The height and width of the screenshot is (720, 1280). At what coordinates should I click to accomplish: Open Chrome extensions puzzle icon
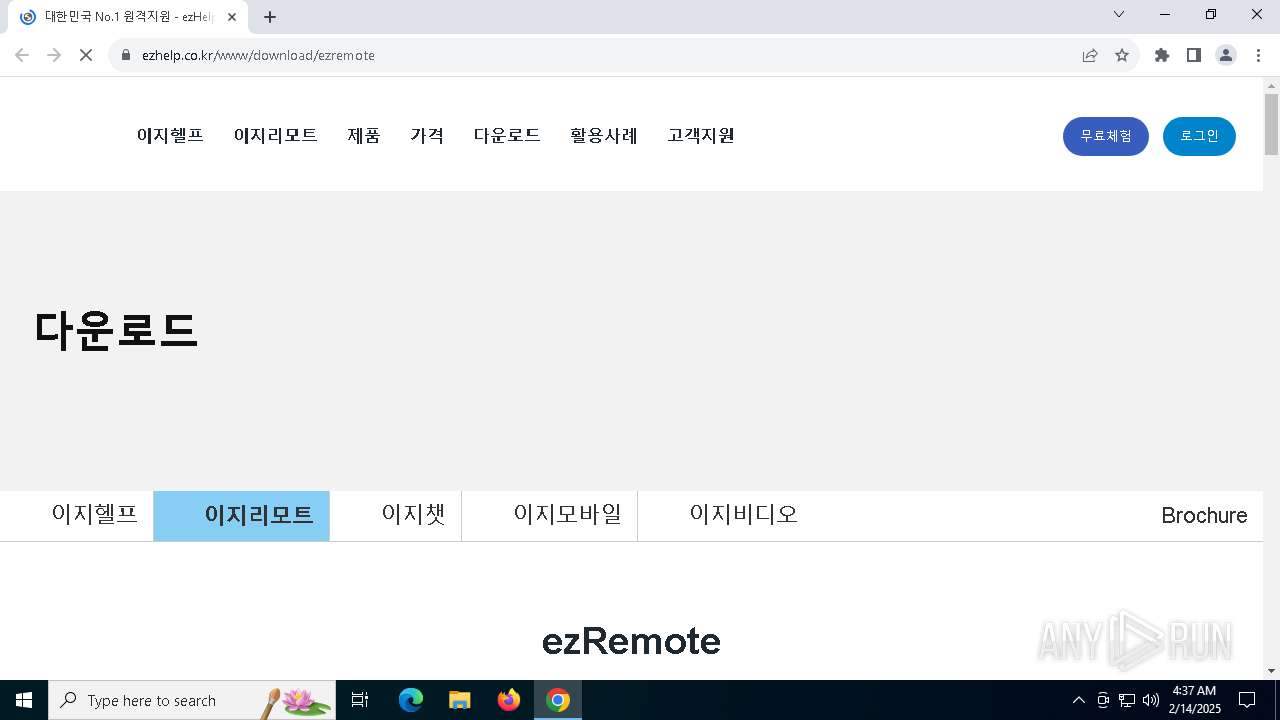(x=1162, y=55)
